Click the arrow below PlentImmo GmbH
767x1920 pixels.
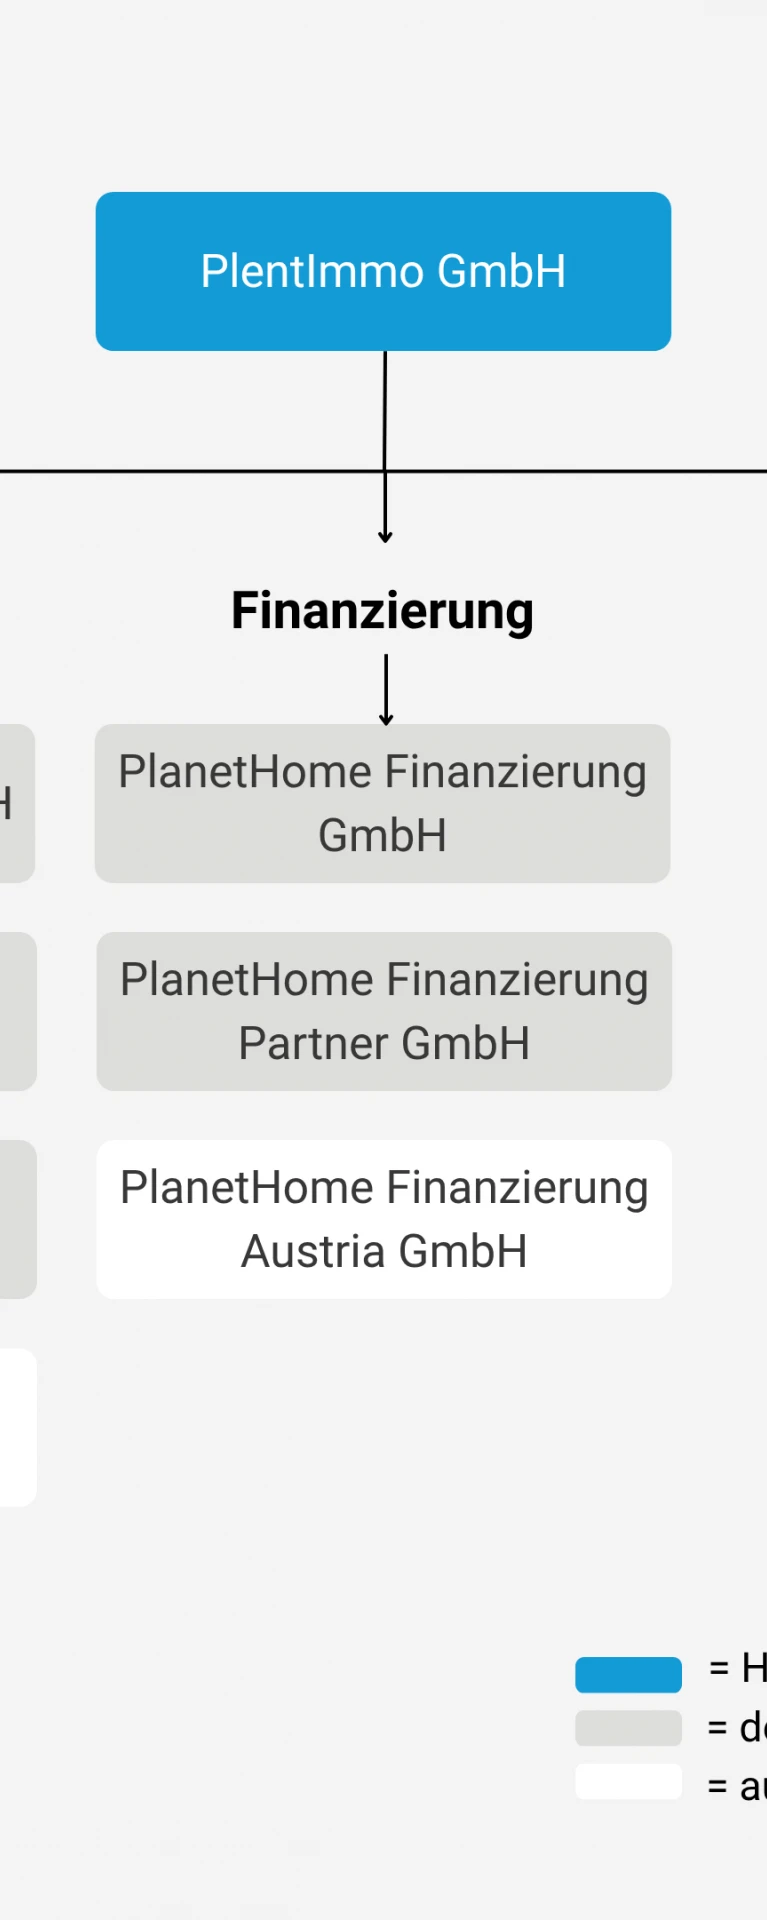385,447
